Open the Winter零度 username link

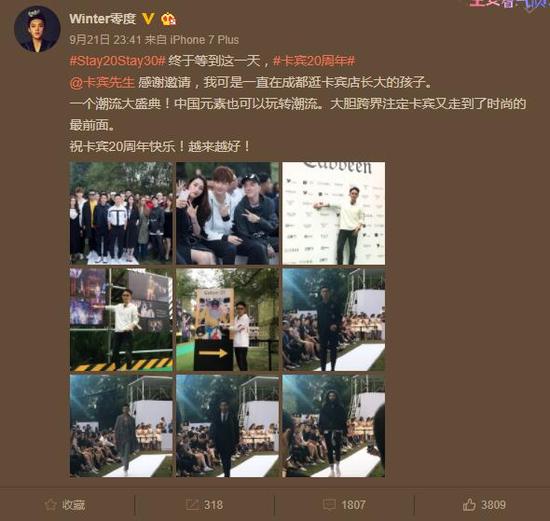click(102, 19)
